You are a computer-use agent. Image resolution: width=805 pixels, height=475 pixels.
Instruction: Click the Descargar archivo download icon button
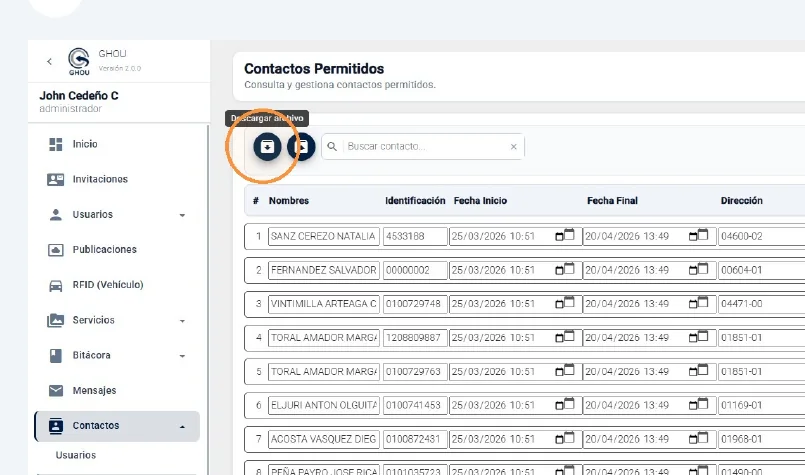(267, 147)
